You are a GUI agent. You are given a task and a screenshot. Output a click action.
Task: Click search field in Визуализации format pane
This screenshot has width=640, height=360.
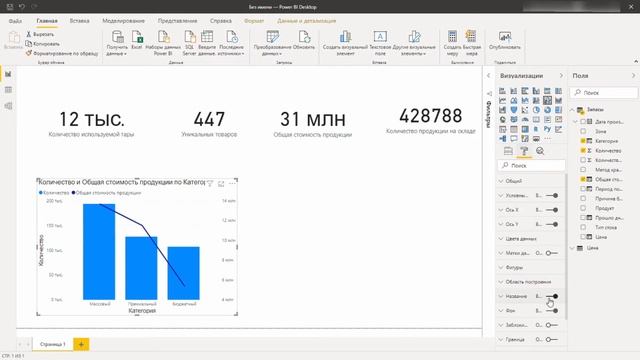(x=532, y=165)
